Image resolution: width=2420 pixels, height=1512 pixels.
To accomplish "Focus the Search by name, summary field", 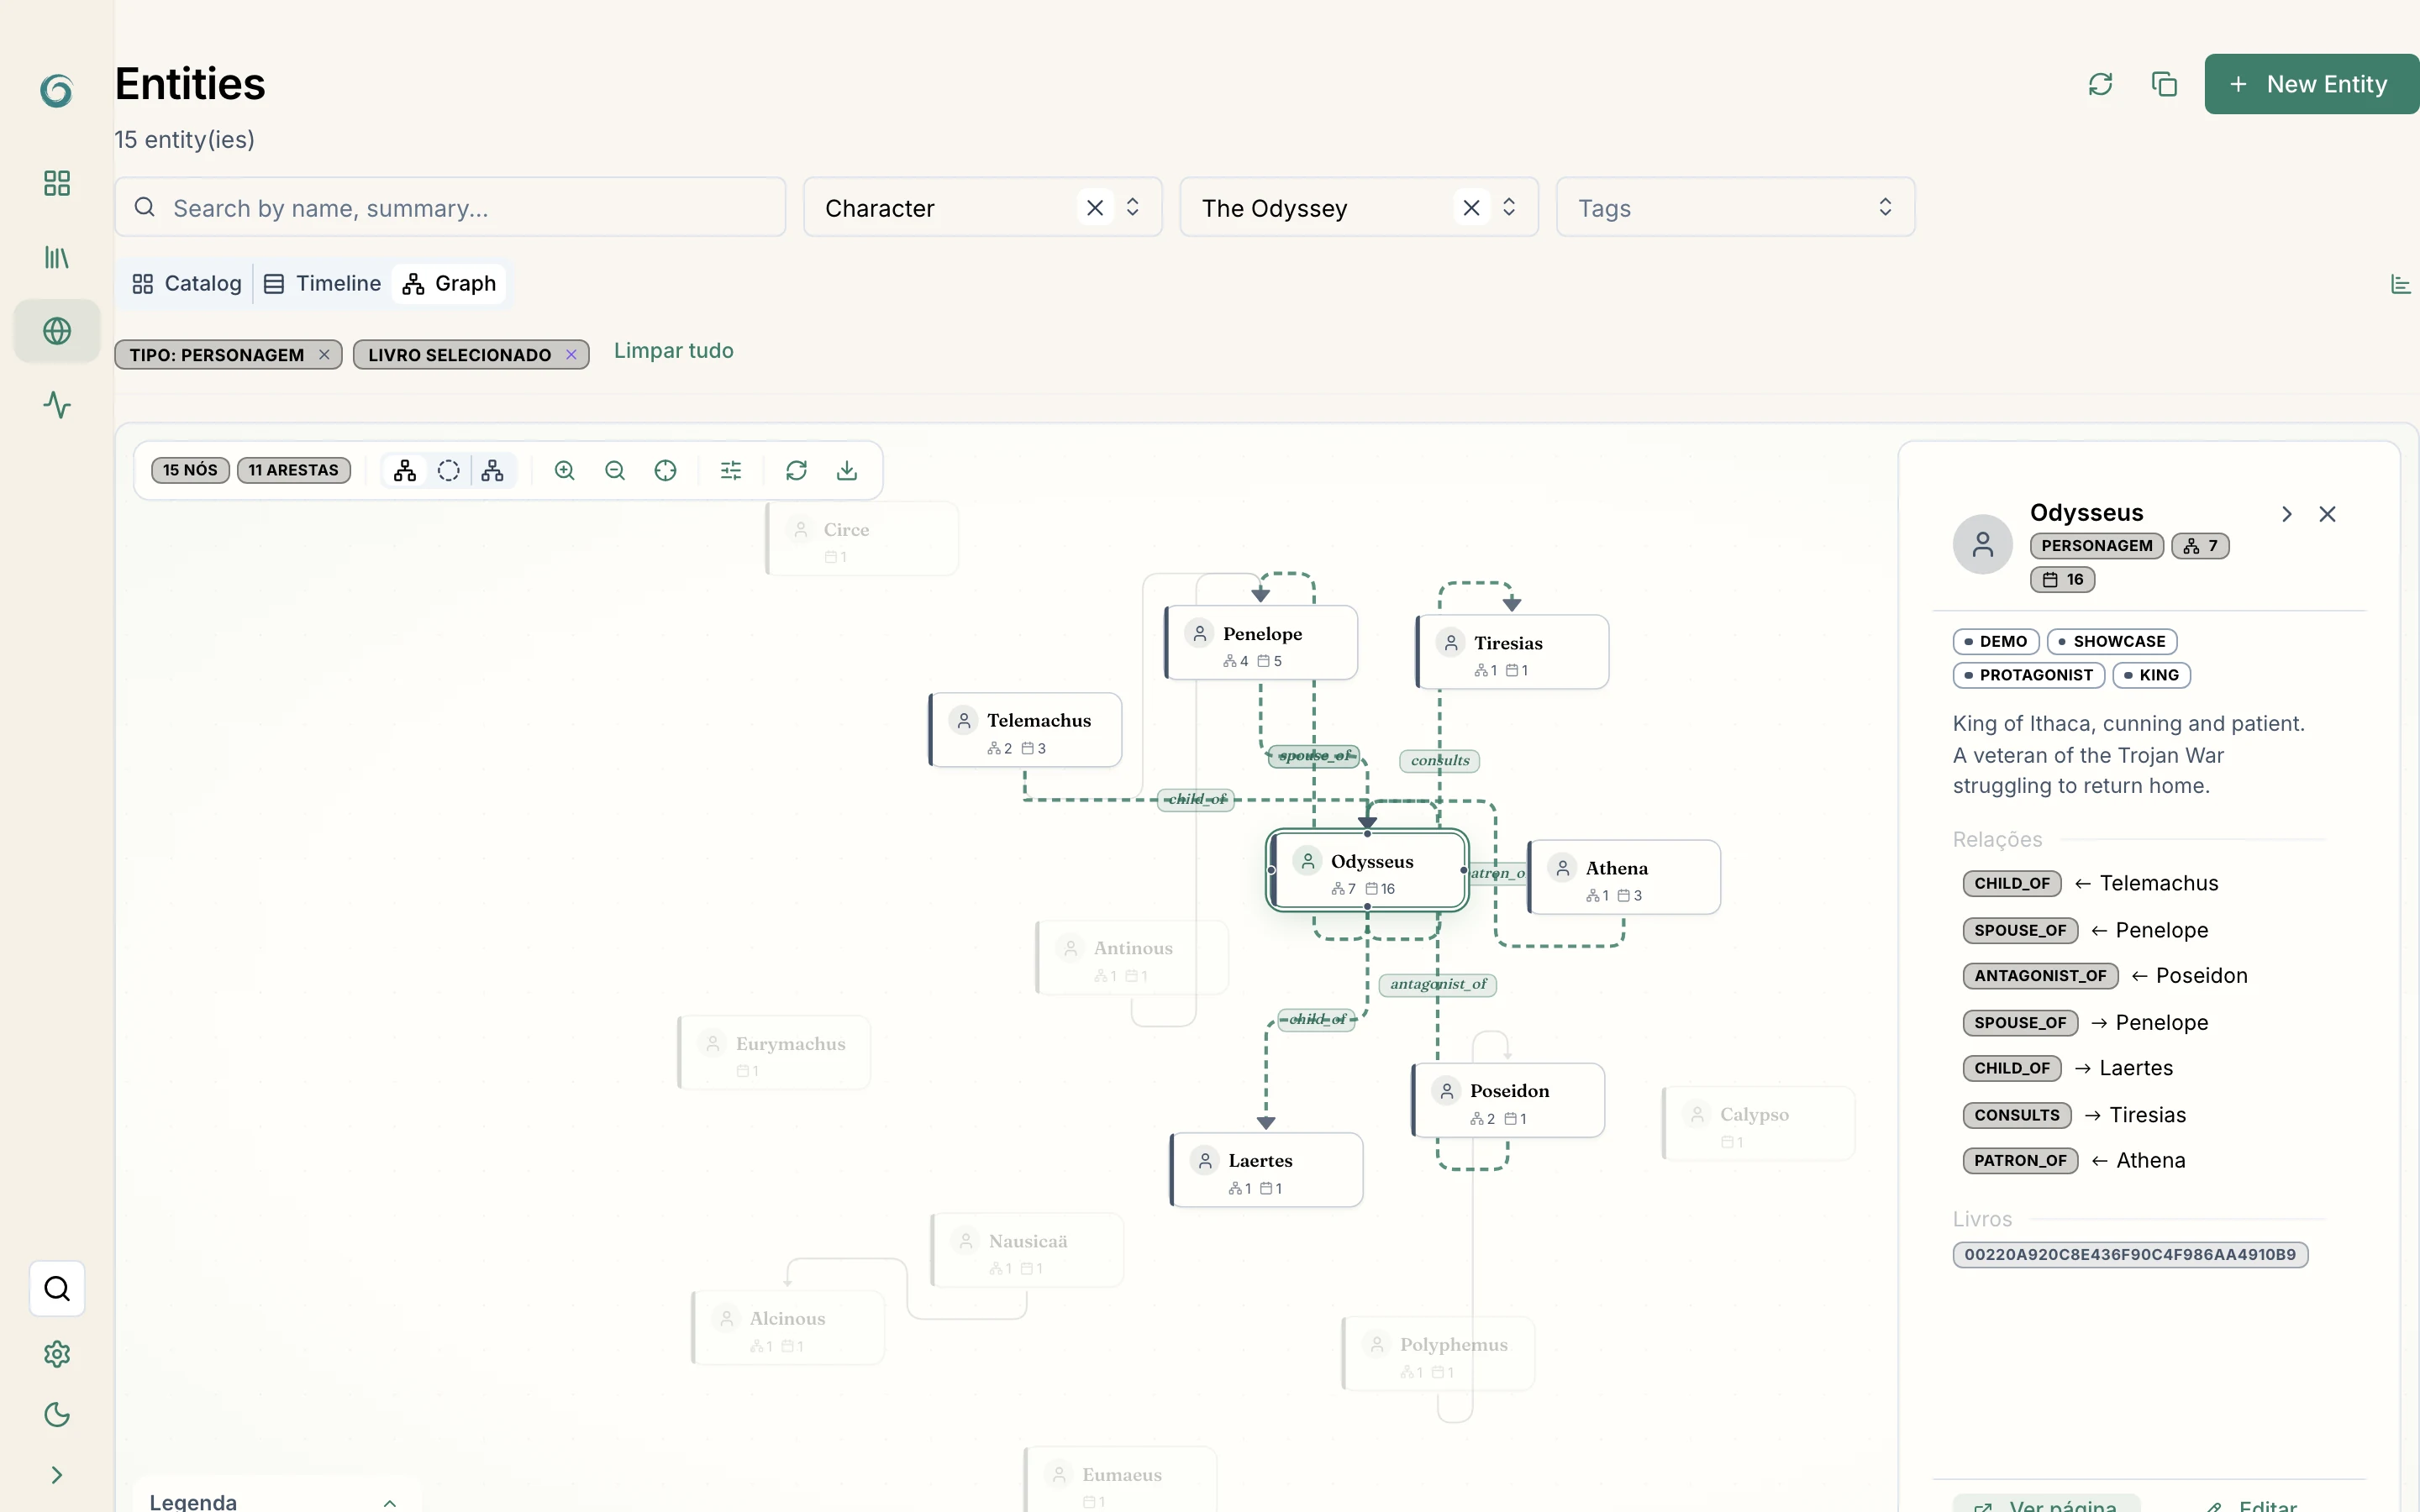I will 450,208.
